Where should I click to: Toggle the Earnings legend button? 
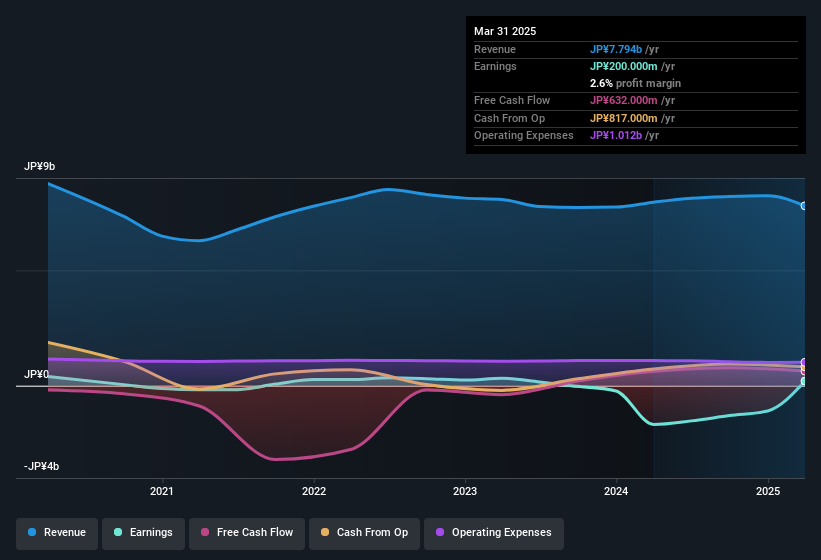[143, 533]
